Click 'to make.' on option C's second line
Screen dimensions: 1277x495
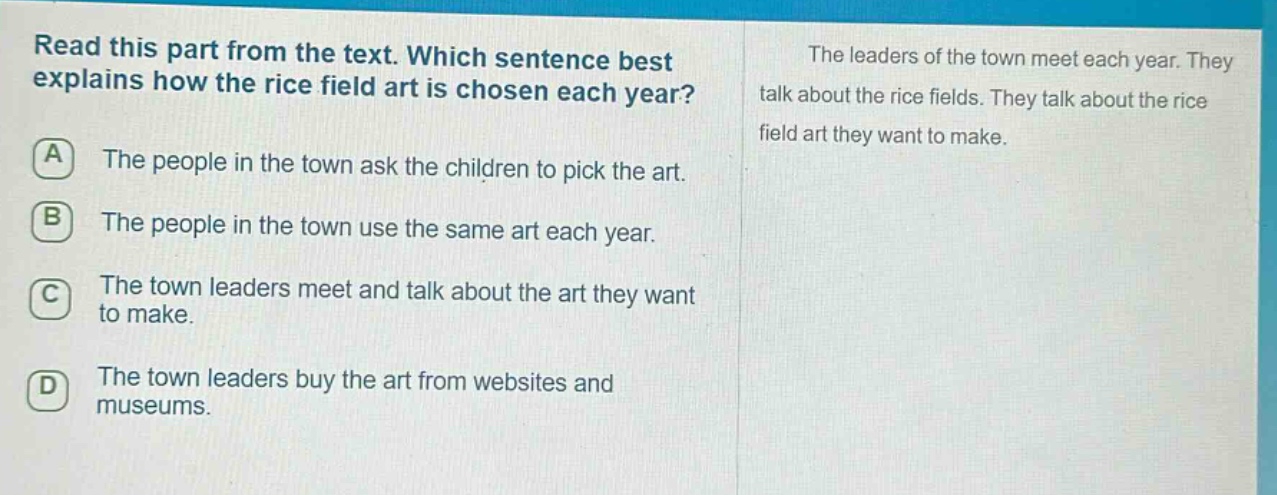[x=146, y=315]
